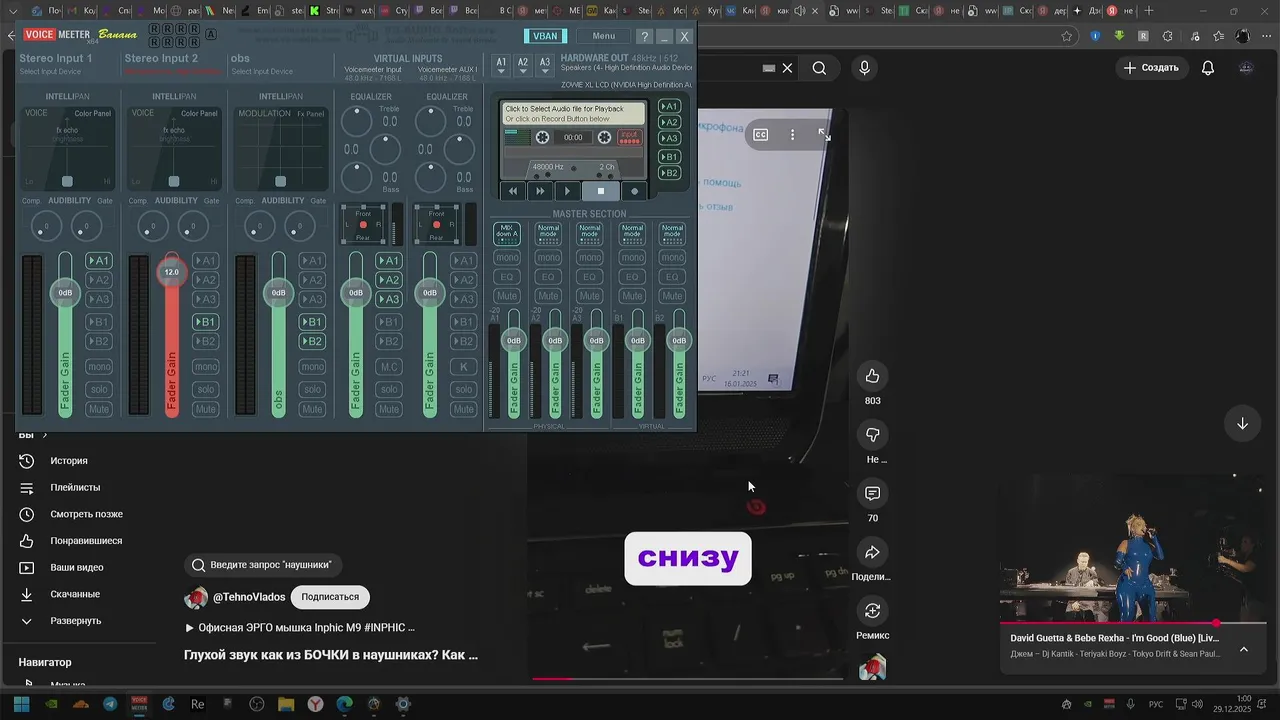Viewport: 1280px width, 720px height.
Task: Clear the YouTube search field
Action: click(787, 68)
